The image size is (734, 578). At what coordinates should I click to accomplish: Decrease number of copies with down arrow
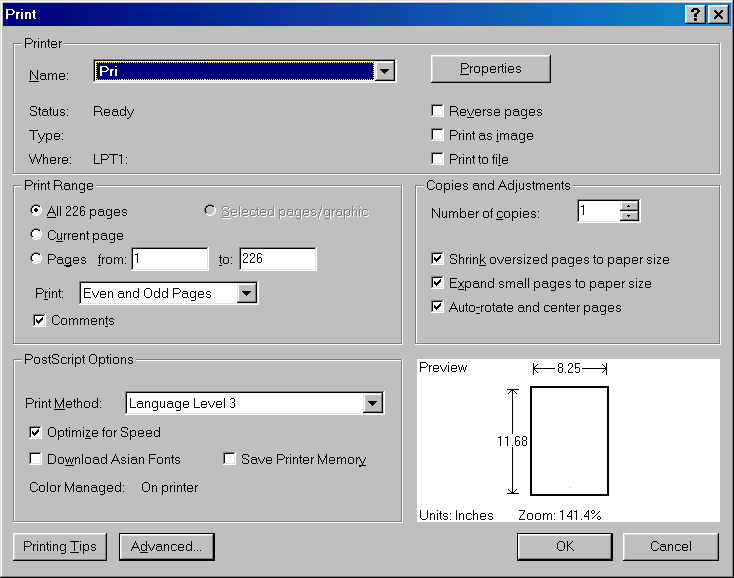click(629, 216)
